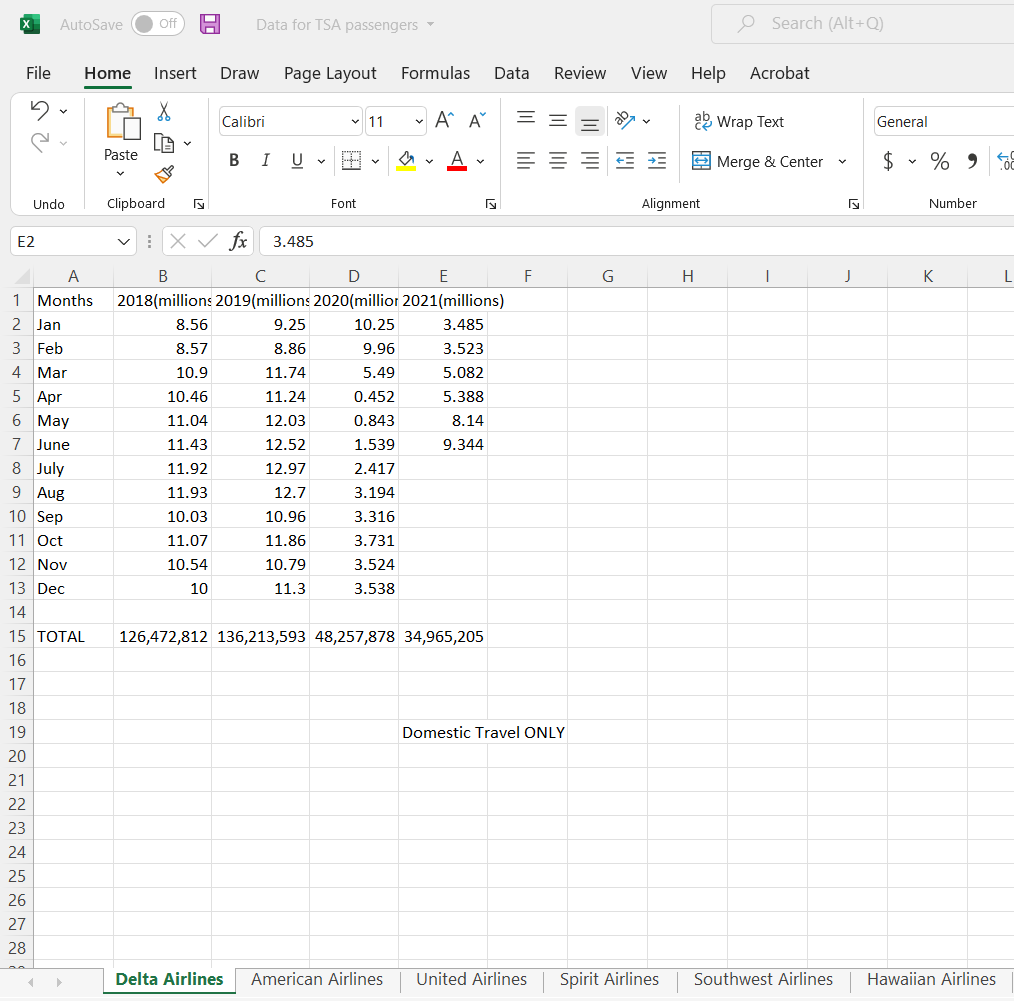Image resolution: width=1014 pixels, height=1001 pixels.
Task: Open Font settings dialog launcher
Action: point(491,204)
